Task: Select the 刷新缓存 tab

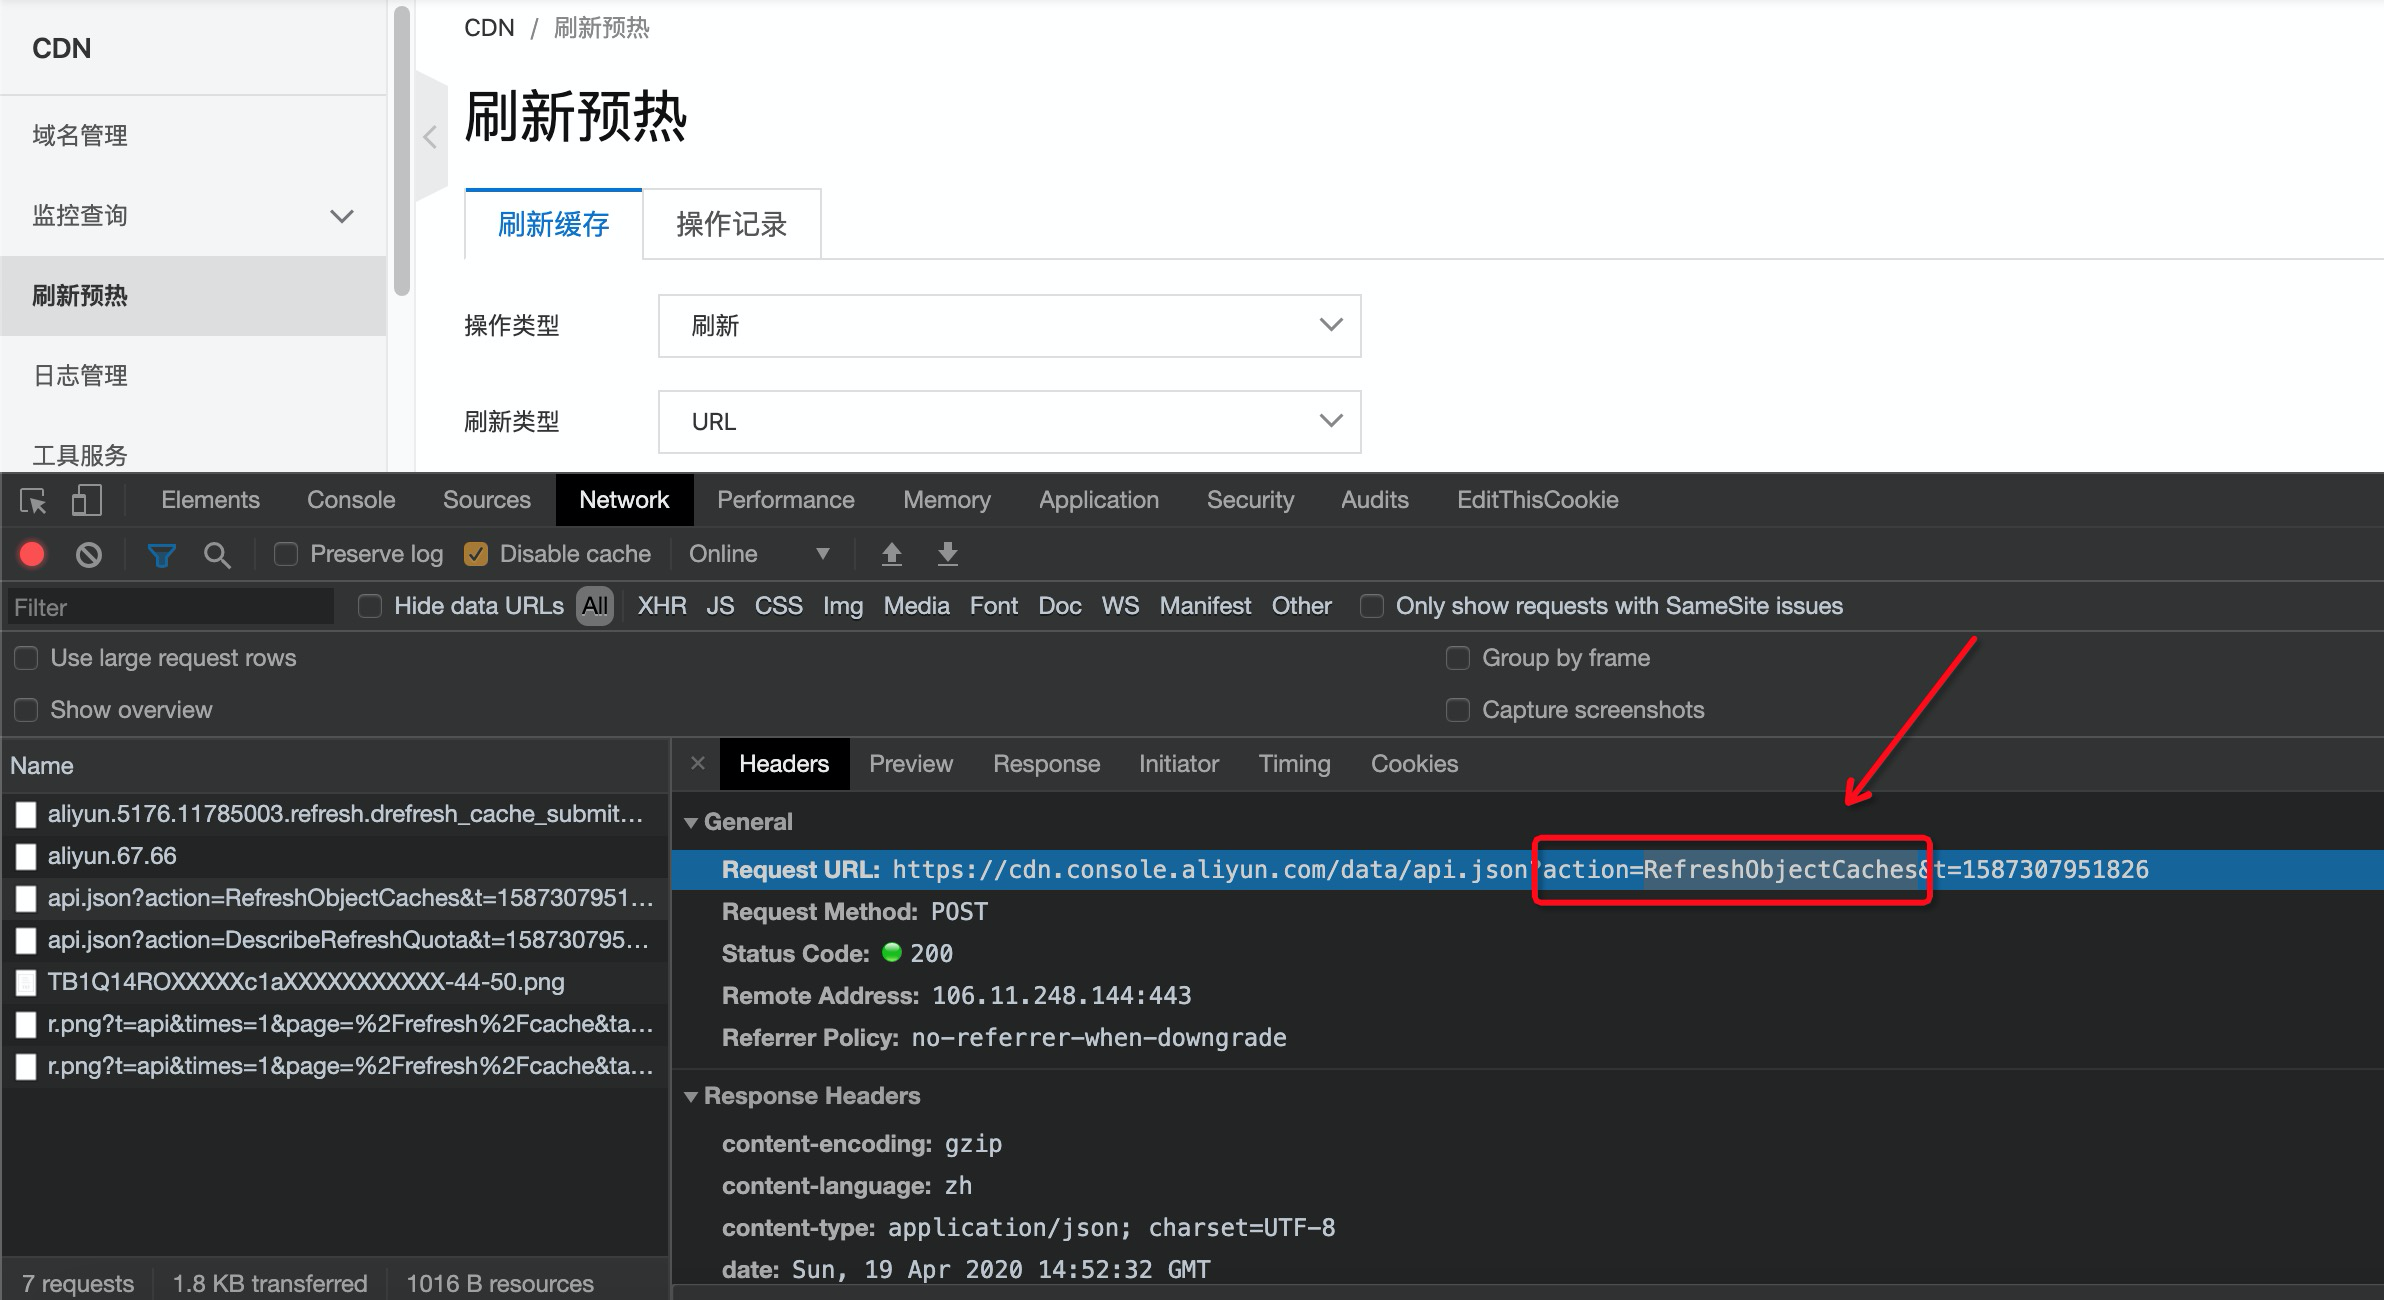Action: tap(554, 224)
